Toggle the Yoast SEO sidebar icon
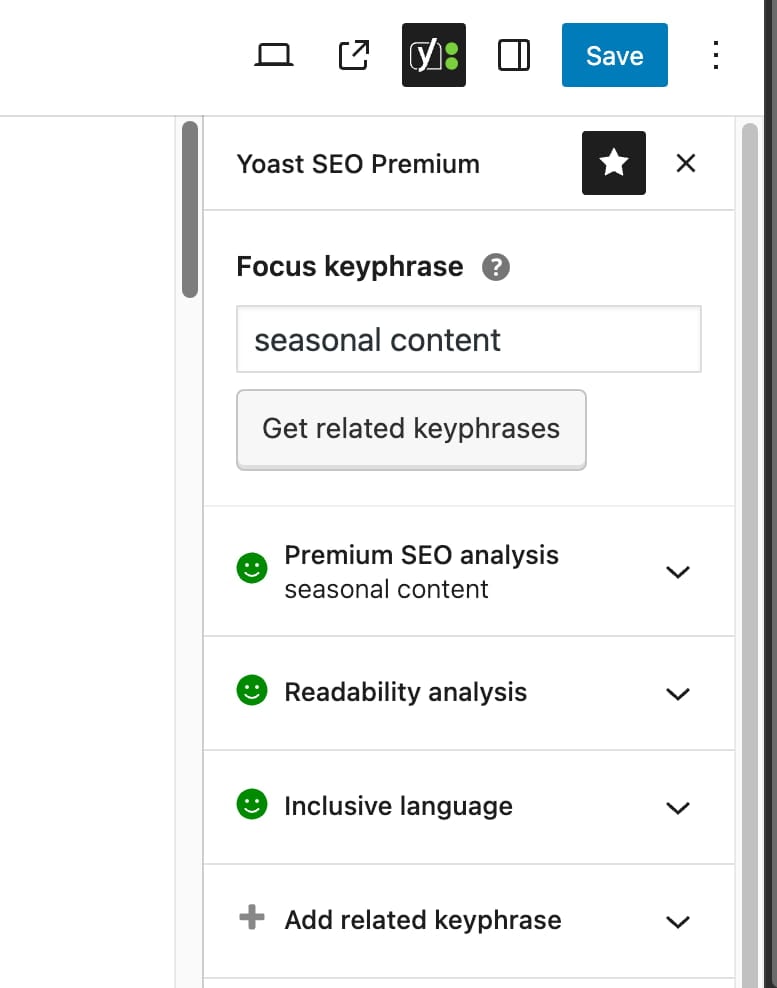This screenshot has width=777, height=988. coord(434,55)
